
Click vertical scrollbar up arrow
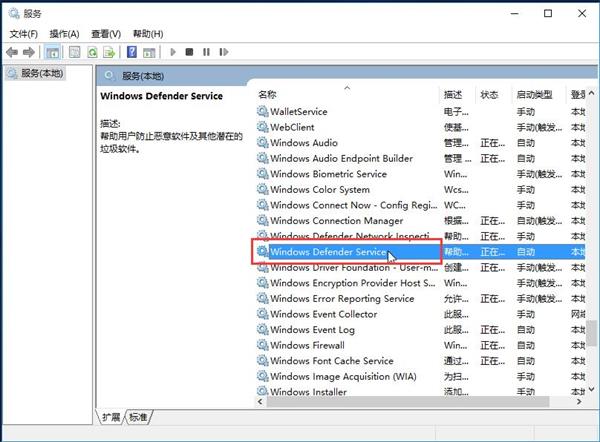592,93
